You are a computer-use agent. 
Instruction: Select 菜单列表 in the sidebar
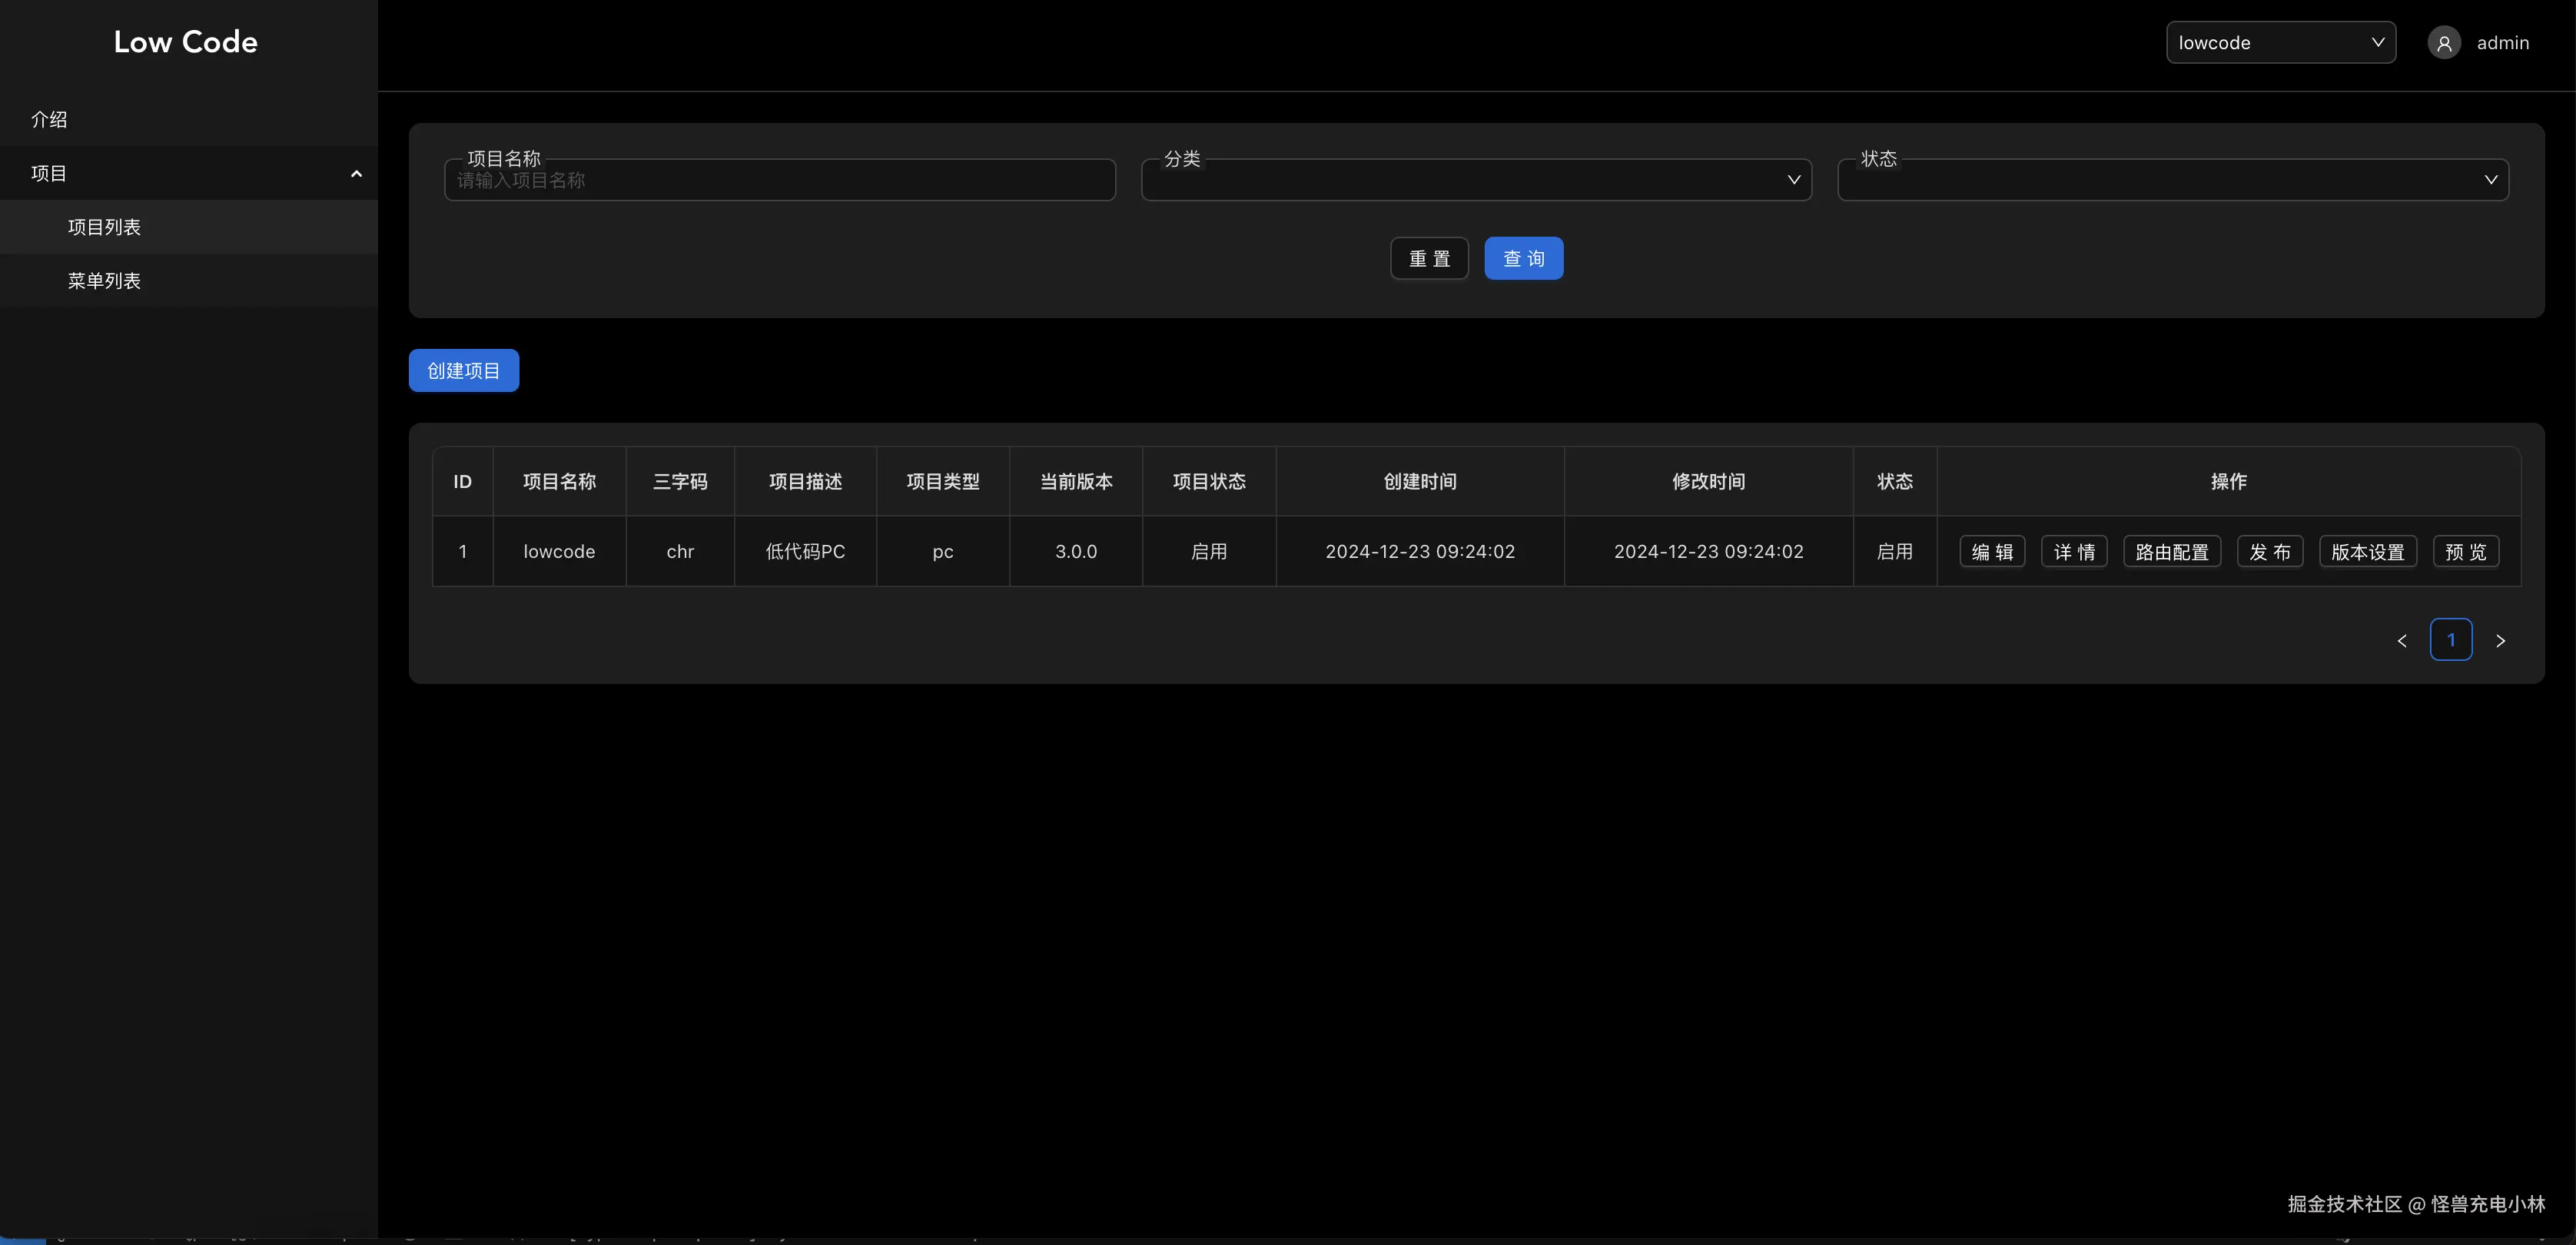pyautogui.click(x=104, y=282)
